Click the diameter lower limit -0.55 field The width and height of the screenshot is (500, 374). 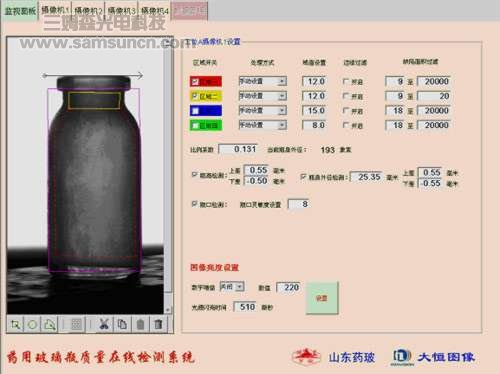coord(430,183)
